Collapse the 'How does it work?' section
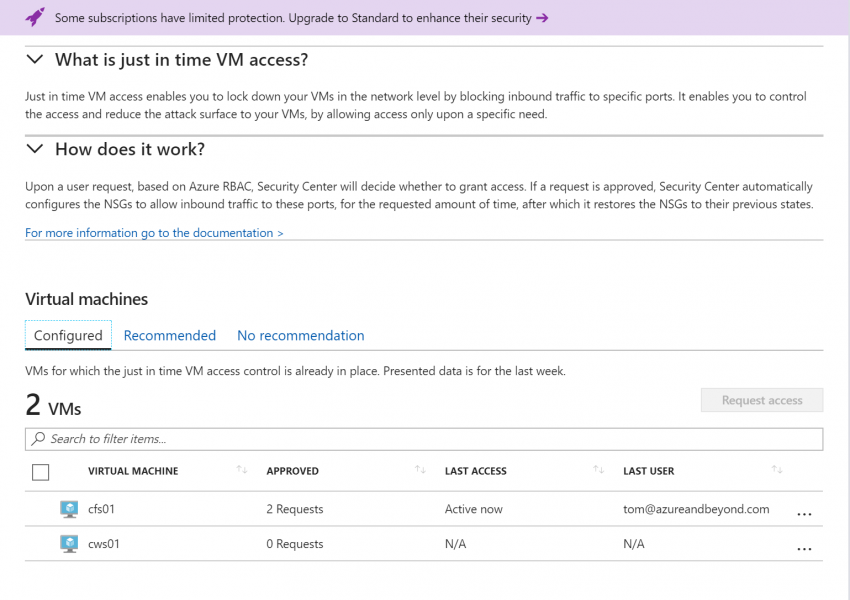850x600 pixels. (35, 149)
